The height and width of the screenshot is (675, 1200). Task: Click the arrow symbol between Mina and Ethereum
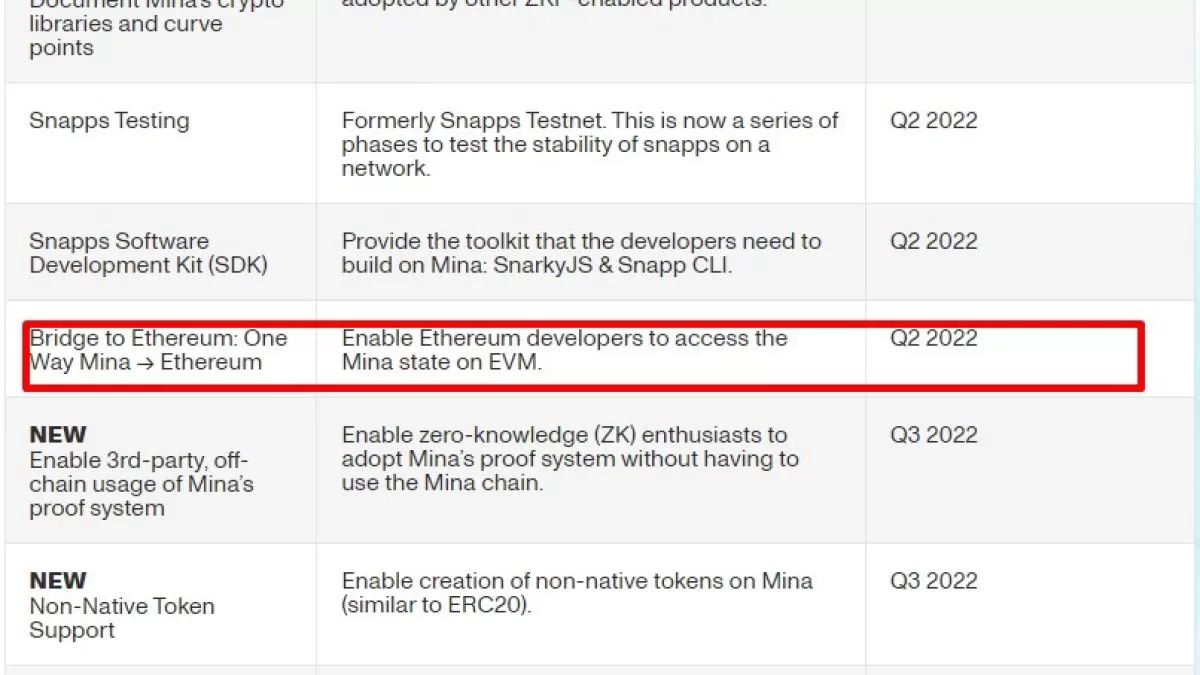point(145,363)
